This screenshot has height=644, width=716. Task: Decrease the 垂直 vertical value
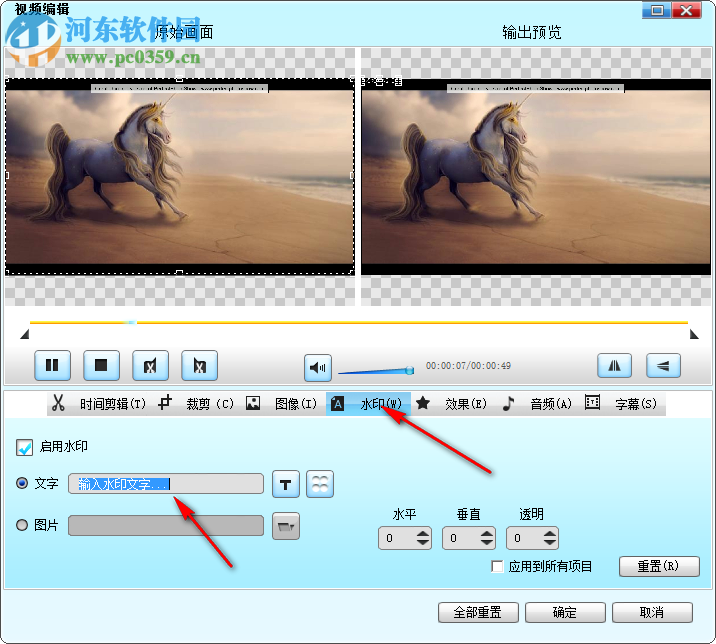pyautogui.click(x=487, y=543)
